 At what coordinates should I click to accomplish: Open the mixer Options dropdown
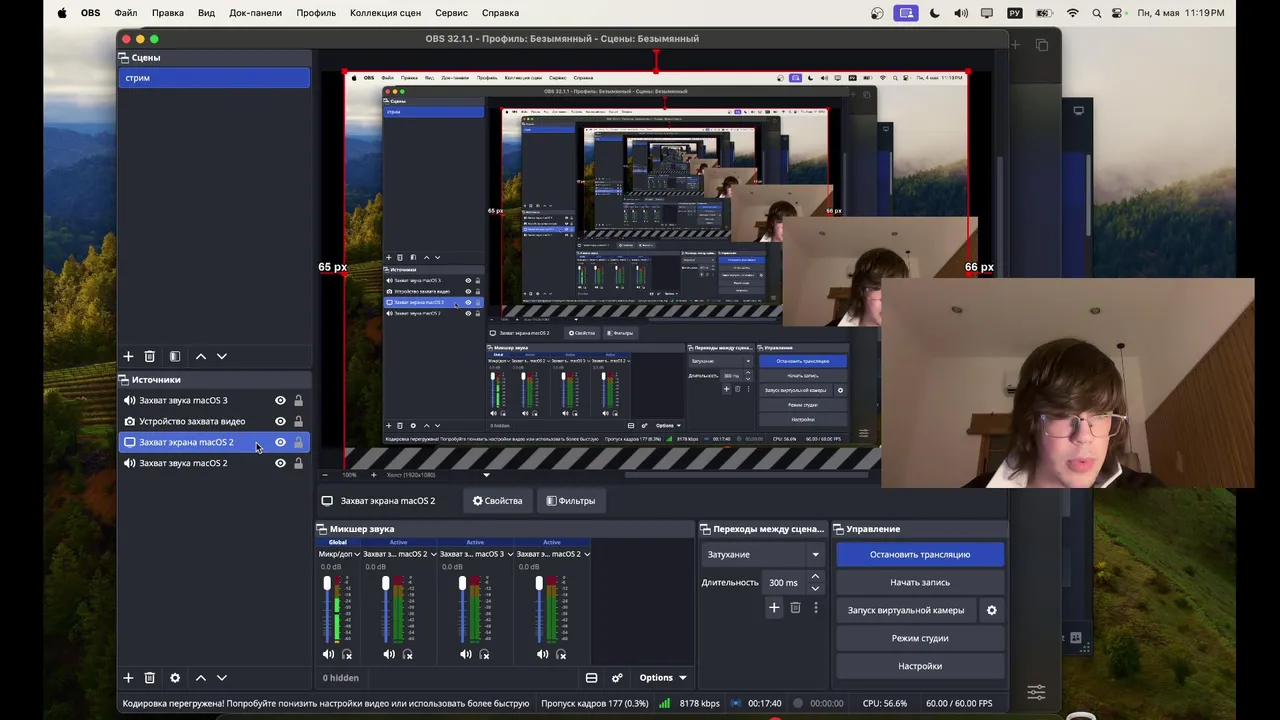(663, 678)
